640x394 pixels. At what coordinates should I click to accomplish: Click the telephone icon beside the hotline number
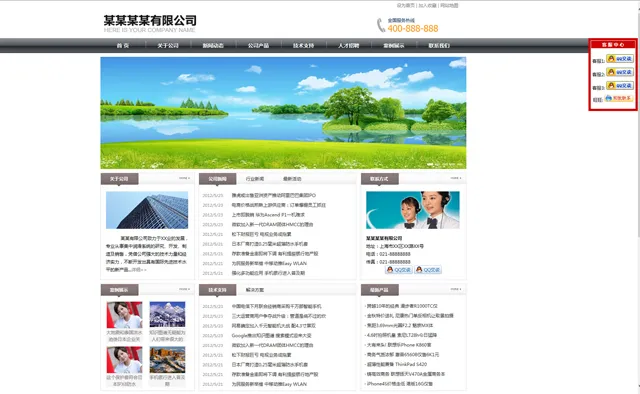coord(380,25)
